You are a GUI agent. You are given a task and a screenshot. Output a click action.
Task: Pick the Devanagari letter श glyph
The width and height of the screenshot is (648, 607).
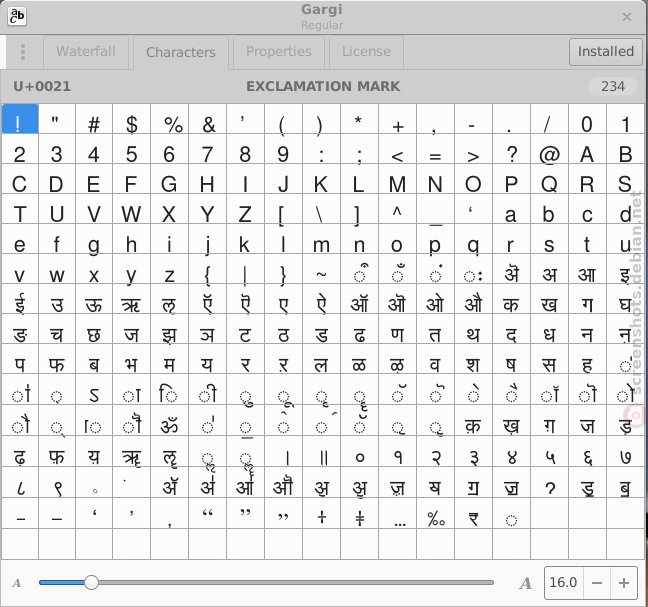tap(474, 359)
